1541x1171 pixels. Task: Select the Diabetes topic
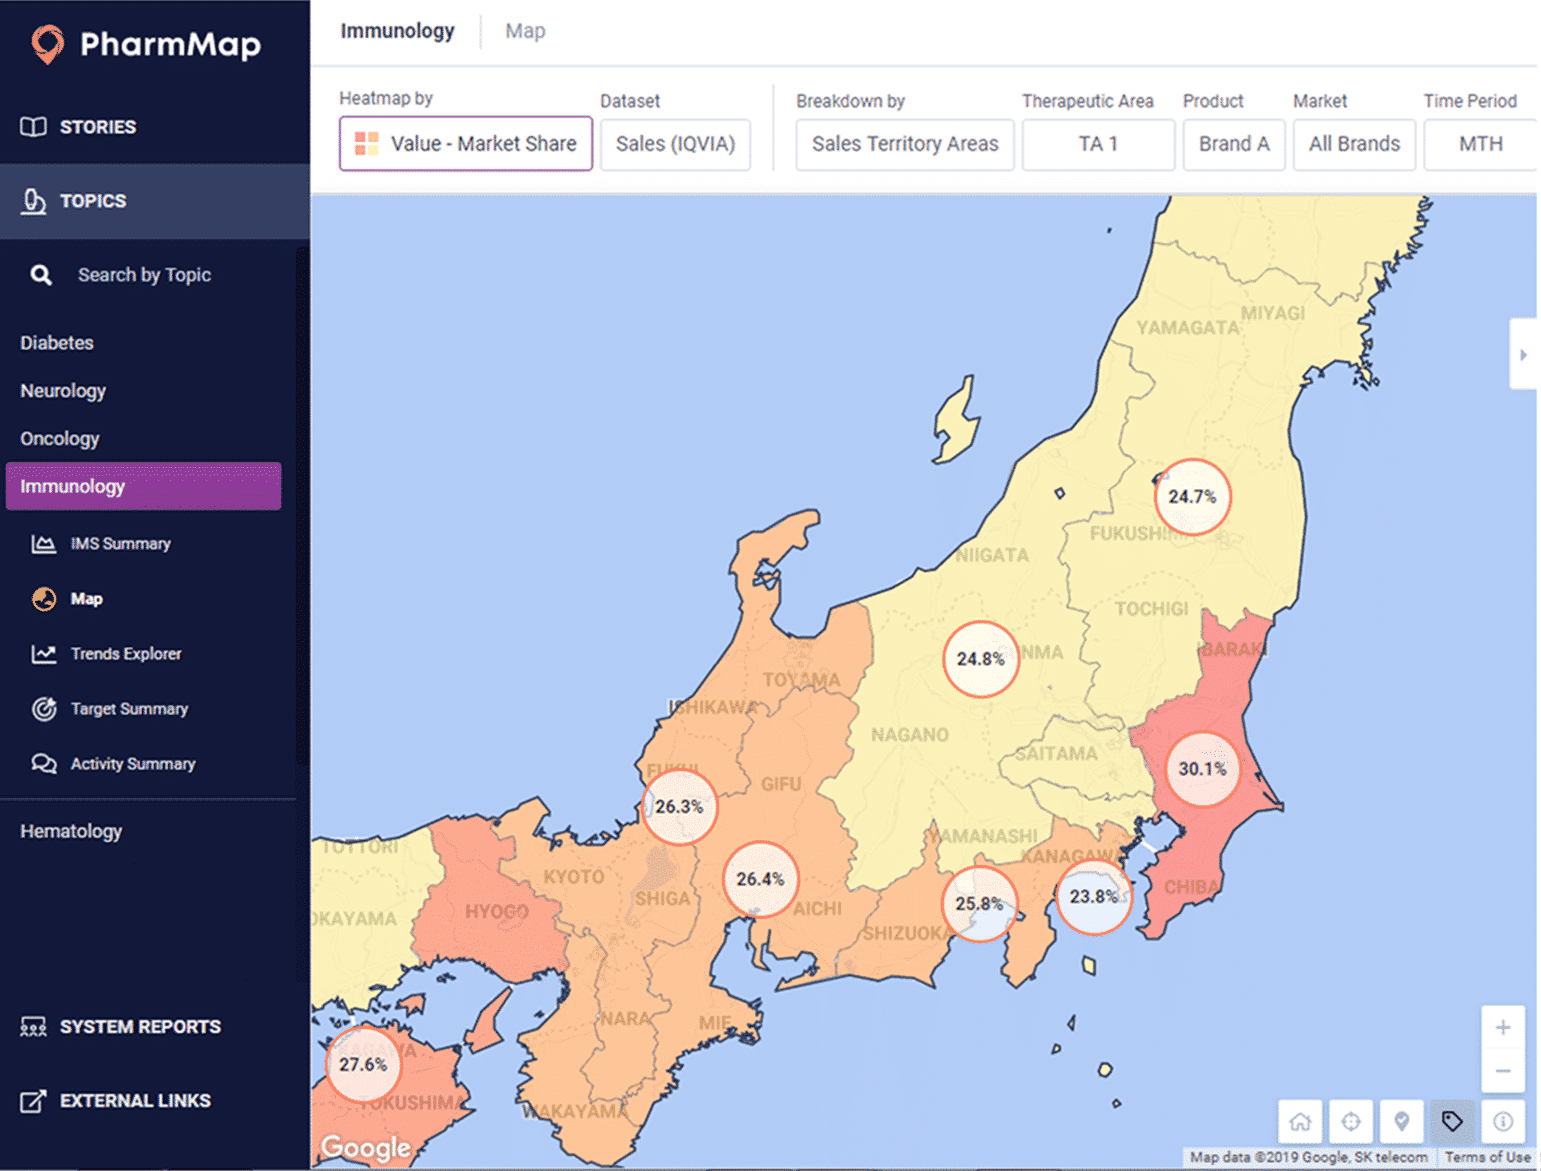pyautogui.click(x=57, y=343)
